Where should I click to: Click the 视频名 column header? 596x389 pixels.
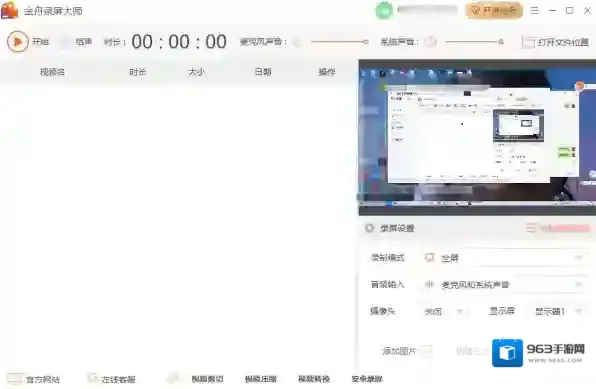pos(52,72)
